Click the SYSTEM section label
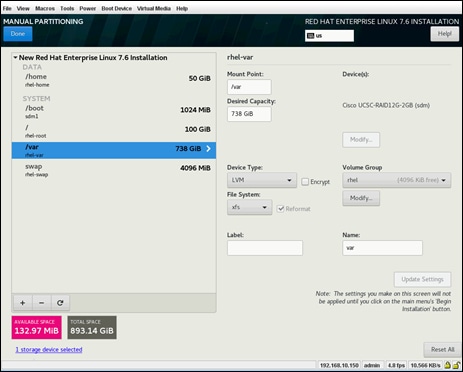This screenshot has height=372, width=463. click(x=36, y=99)
